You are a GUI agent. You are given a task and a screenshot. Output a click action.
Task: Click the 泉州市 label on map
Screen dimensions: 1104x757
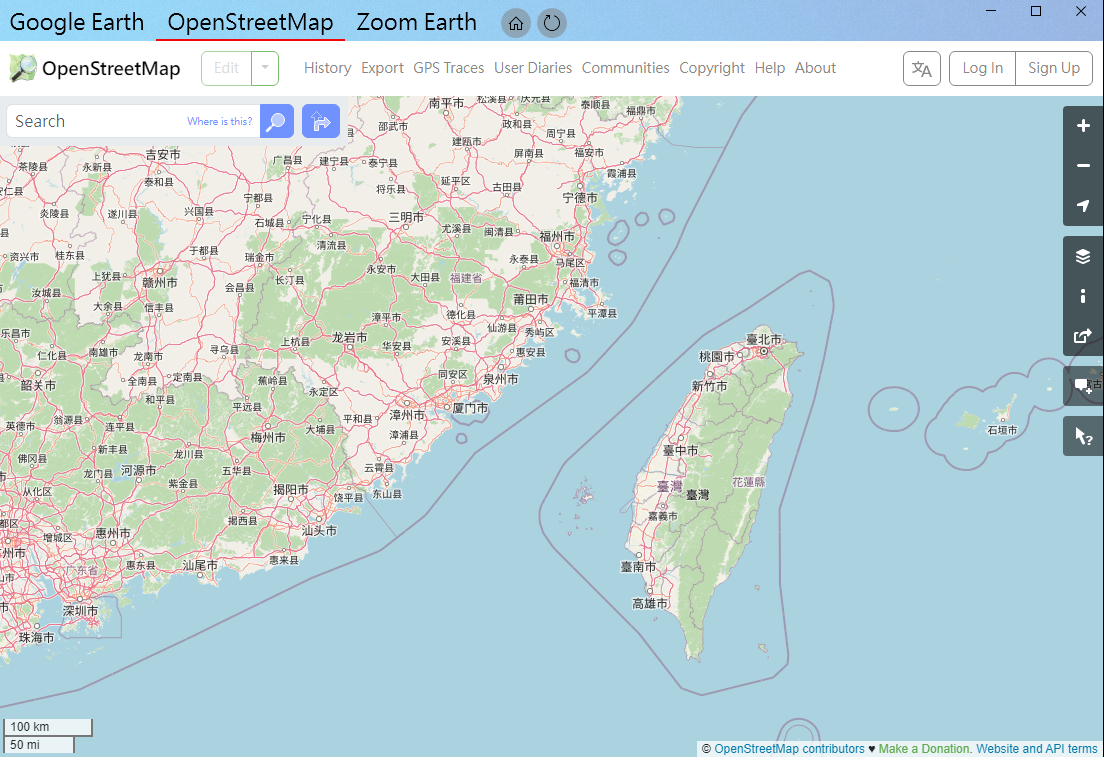coord(501,379)
